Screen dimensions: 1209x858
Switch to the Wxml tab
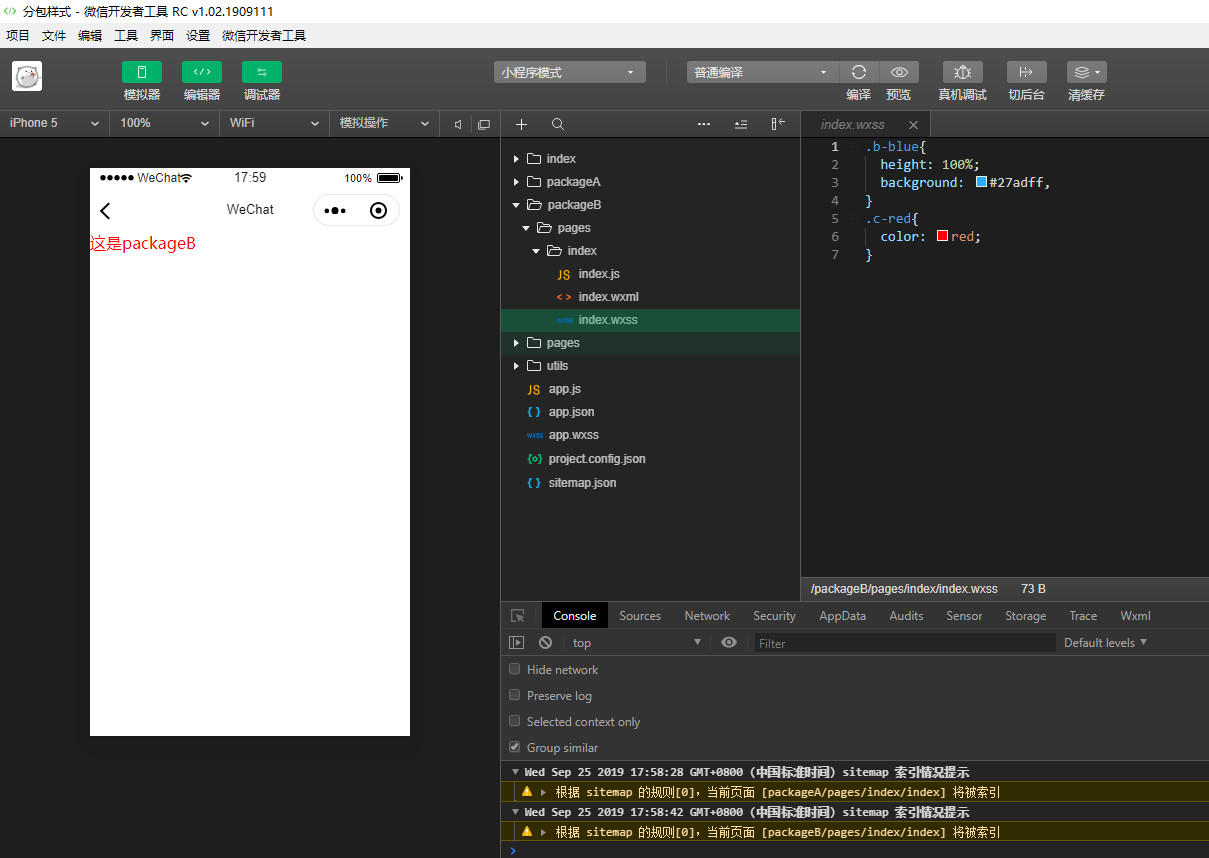1135,616
